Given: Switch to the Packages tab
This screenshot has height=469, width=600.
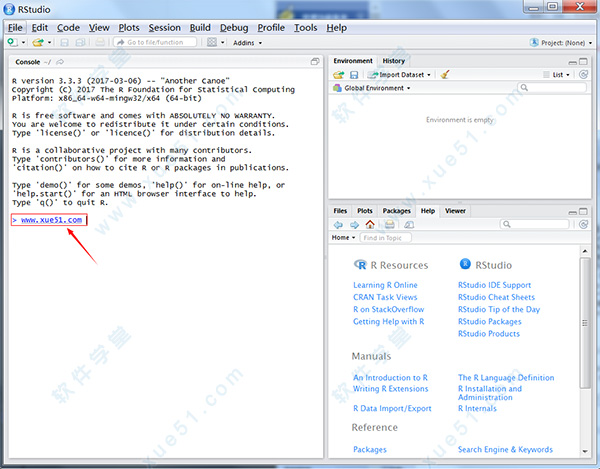Looking at the screenshot, I should tap(396, 211).
